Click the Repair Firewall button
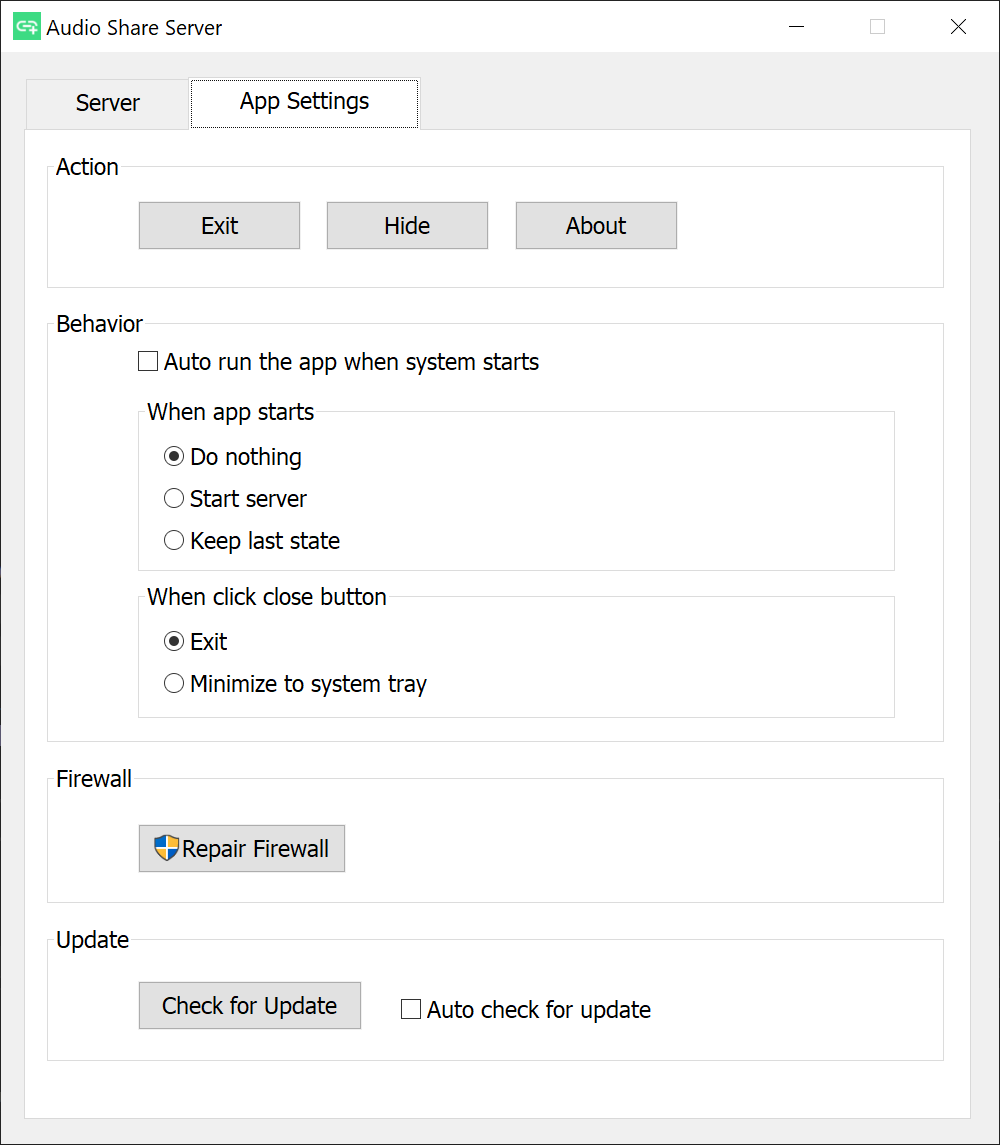1000x1145 pixels. click(242, 849)
